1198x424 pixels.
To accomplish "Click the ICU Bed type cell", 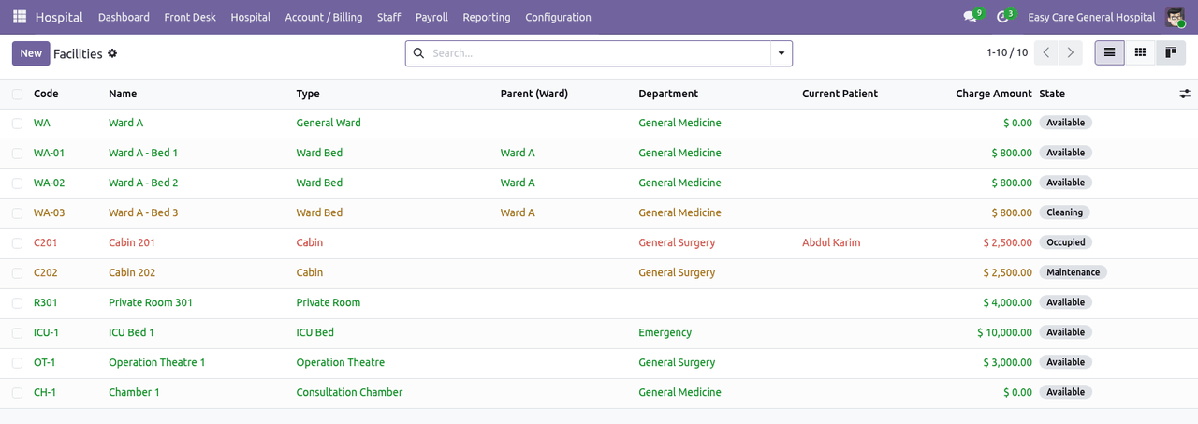I will tap(315, 332).
